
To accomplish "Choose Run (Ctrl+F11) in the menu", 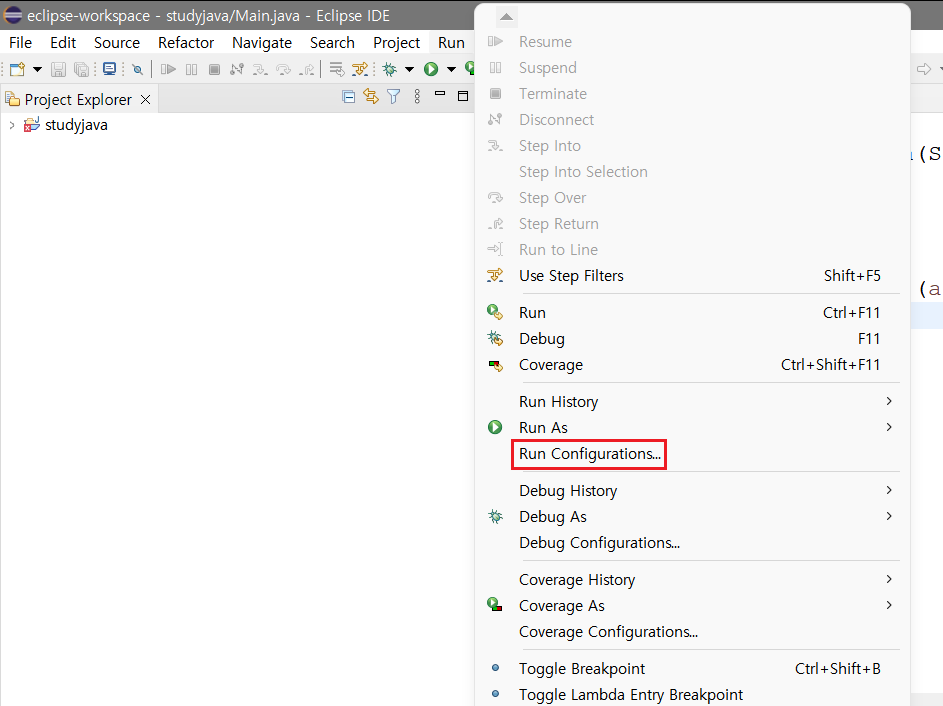I will 692,313.
